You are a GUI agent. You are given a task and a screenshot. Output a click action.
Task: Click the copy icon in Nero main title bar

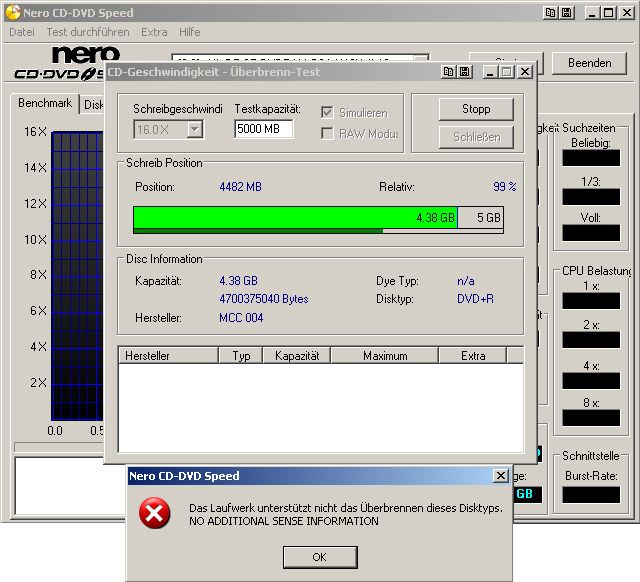click(x=550, y=13)
